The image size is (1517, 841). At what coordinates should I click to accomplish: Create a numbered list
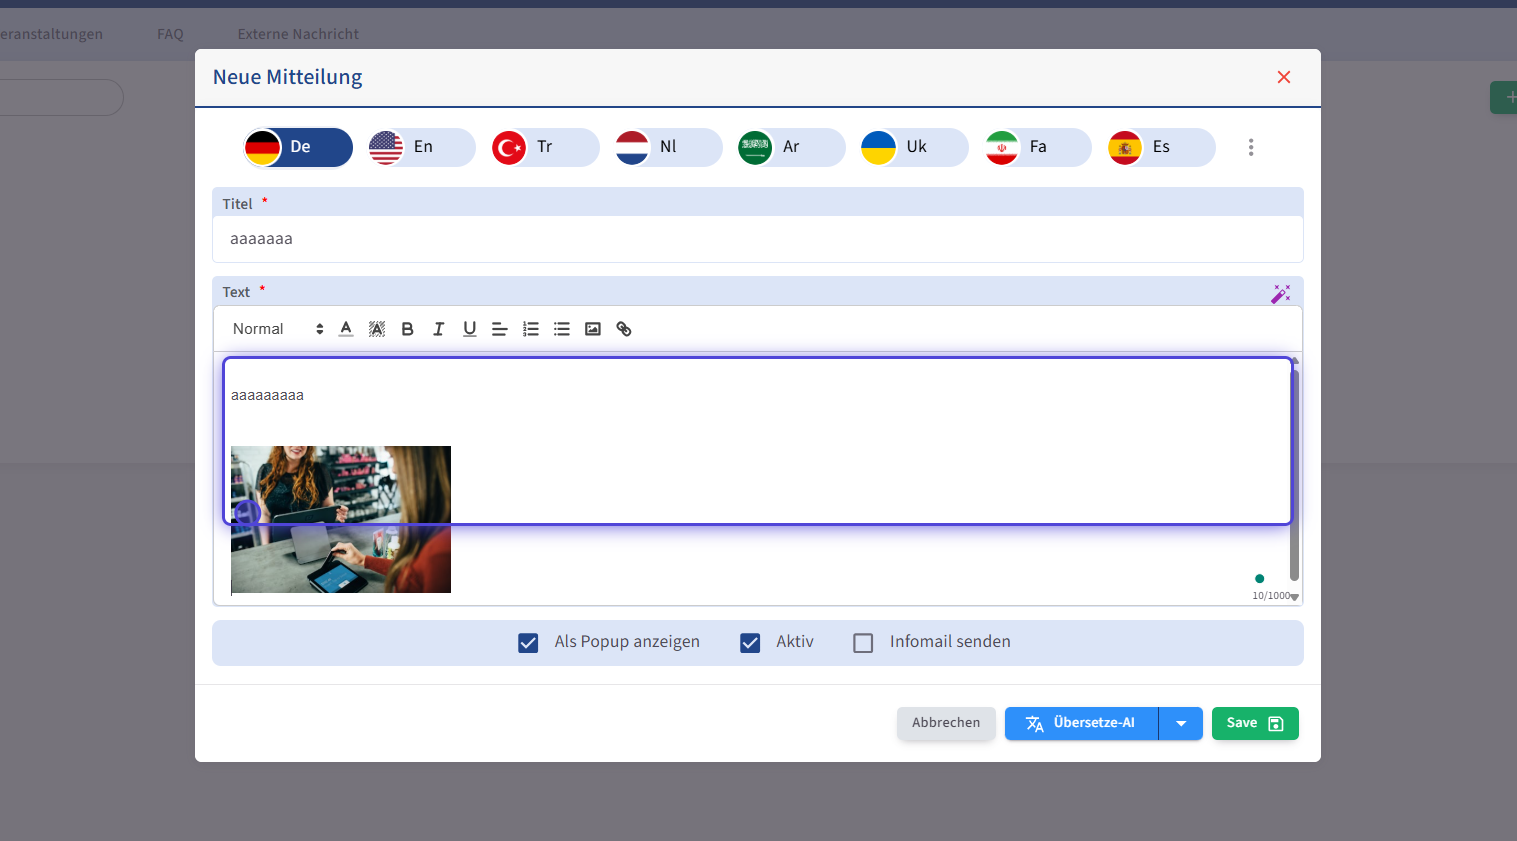pyautogui.click(x=531, y=329)
